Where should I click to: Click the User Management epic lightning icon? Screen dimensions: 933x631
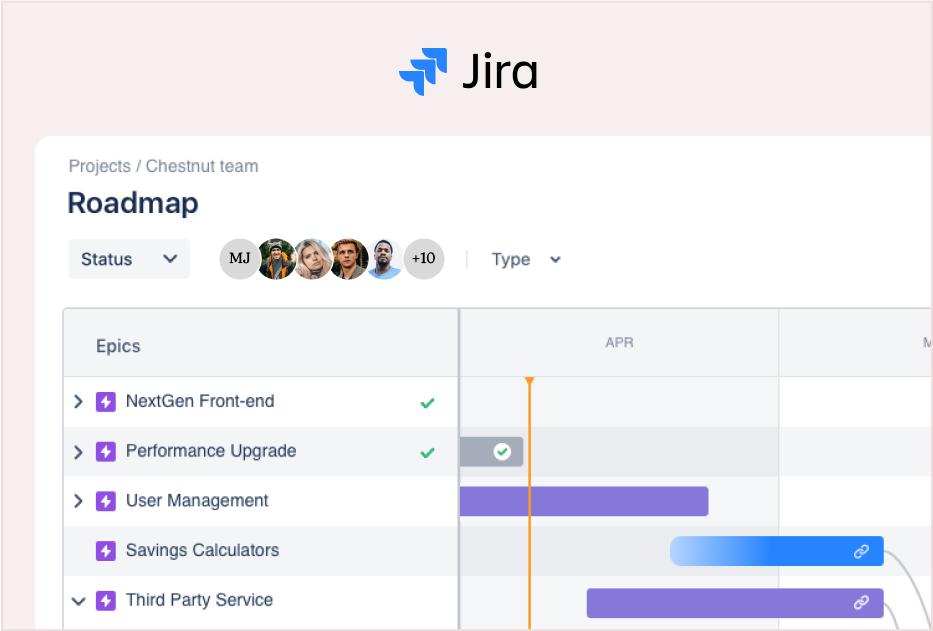(106, 501)
